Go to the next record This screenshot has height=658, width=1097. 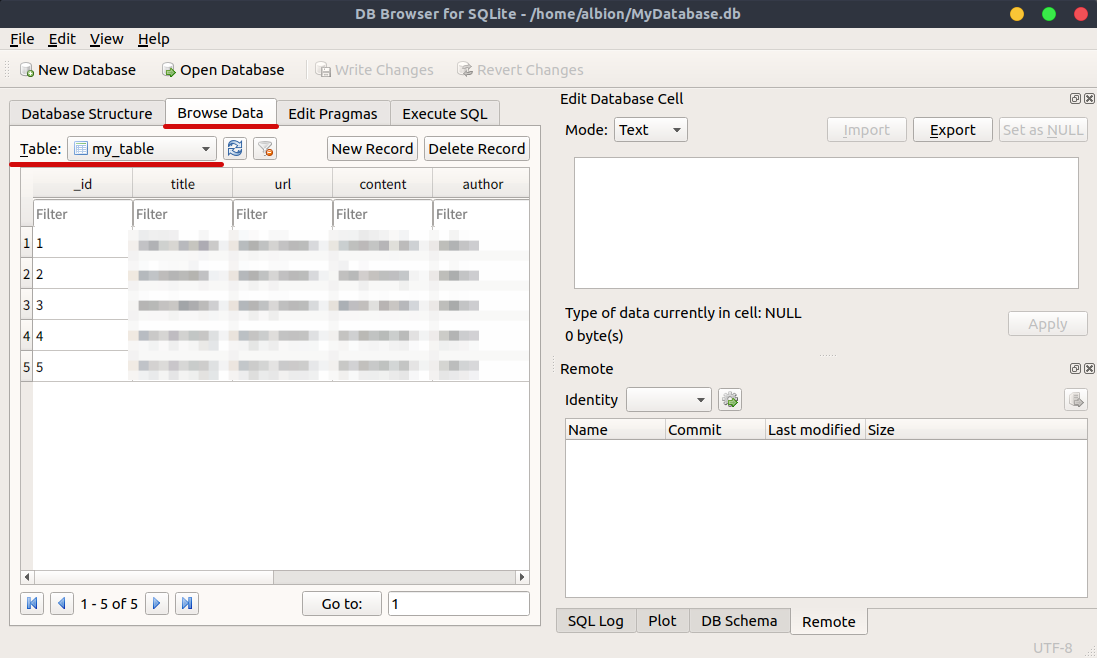[x=156, y=603]
